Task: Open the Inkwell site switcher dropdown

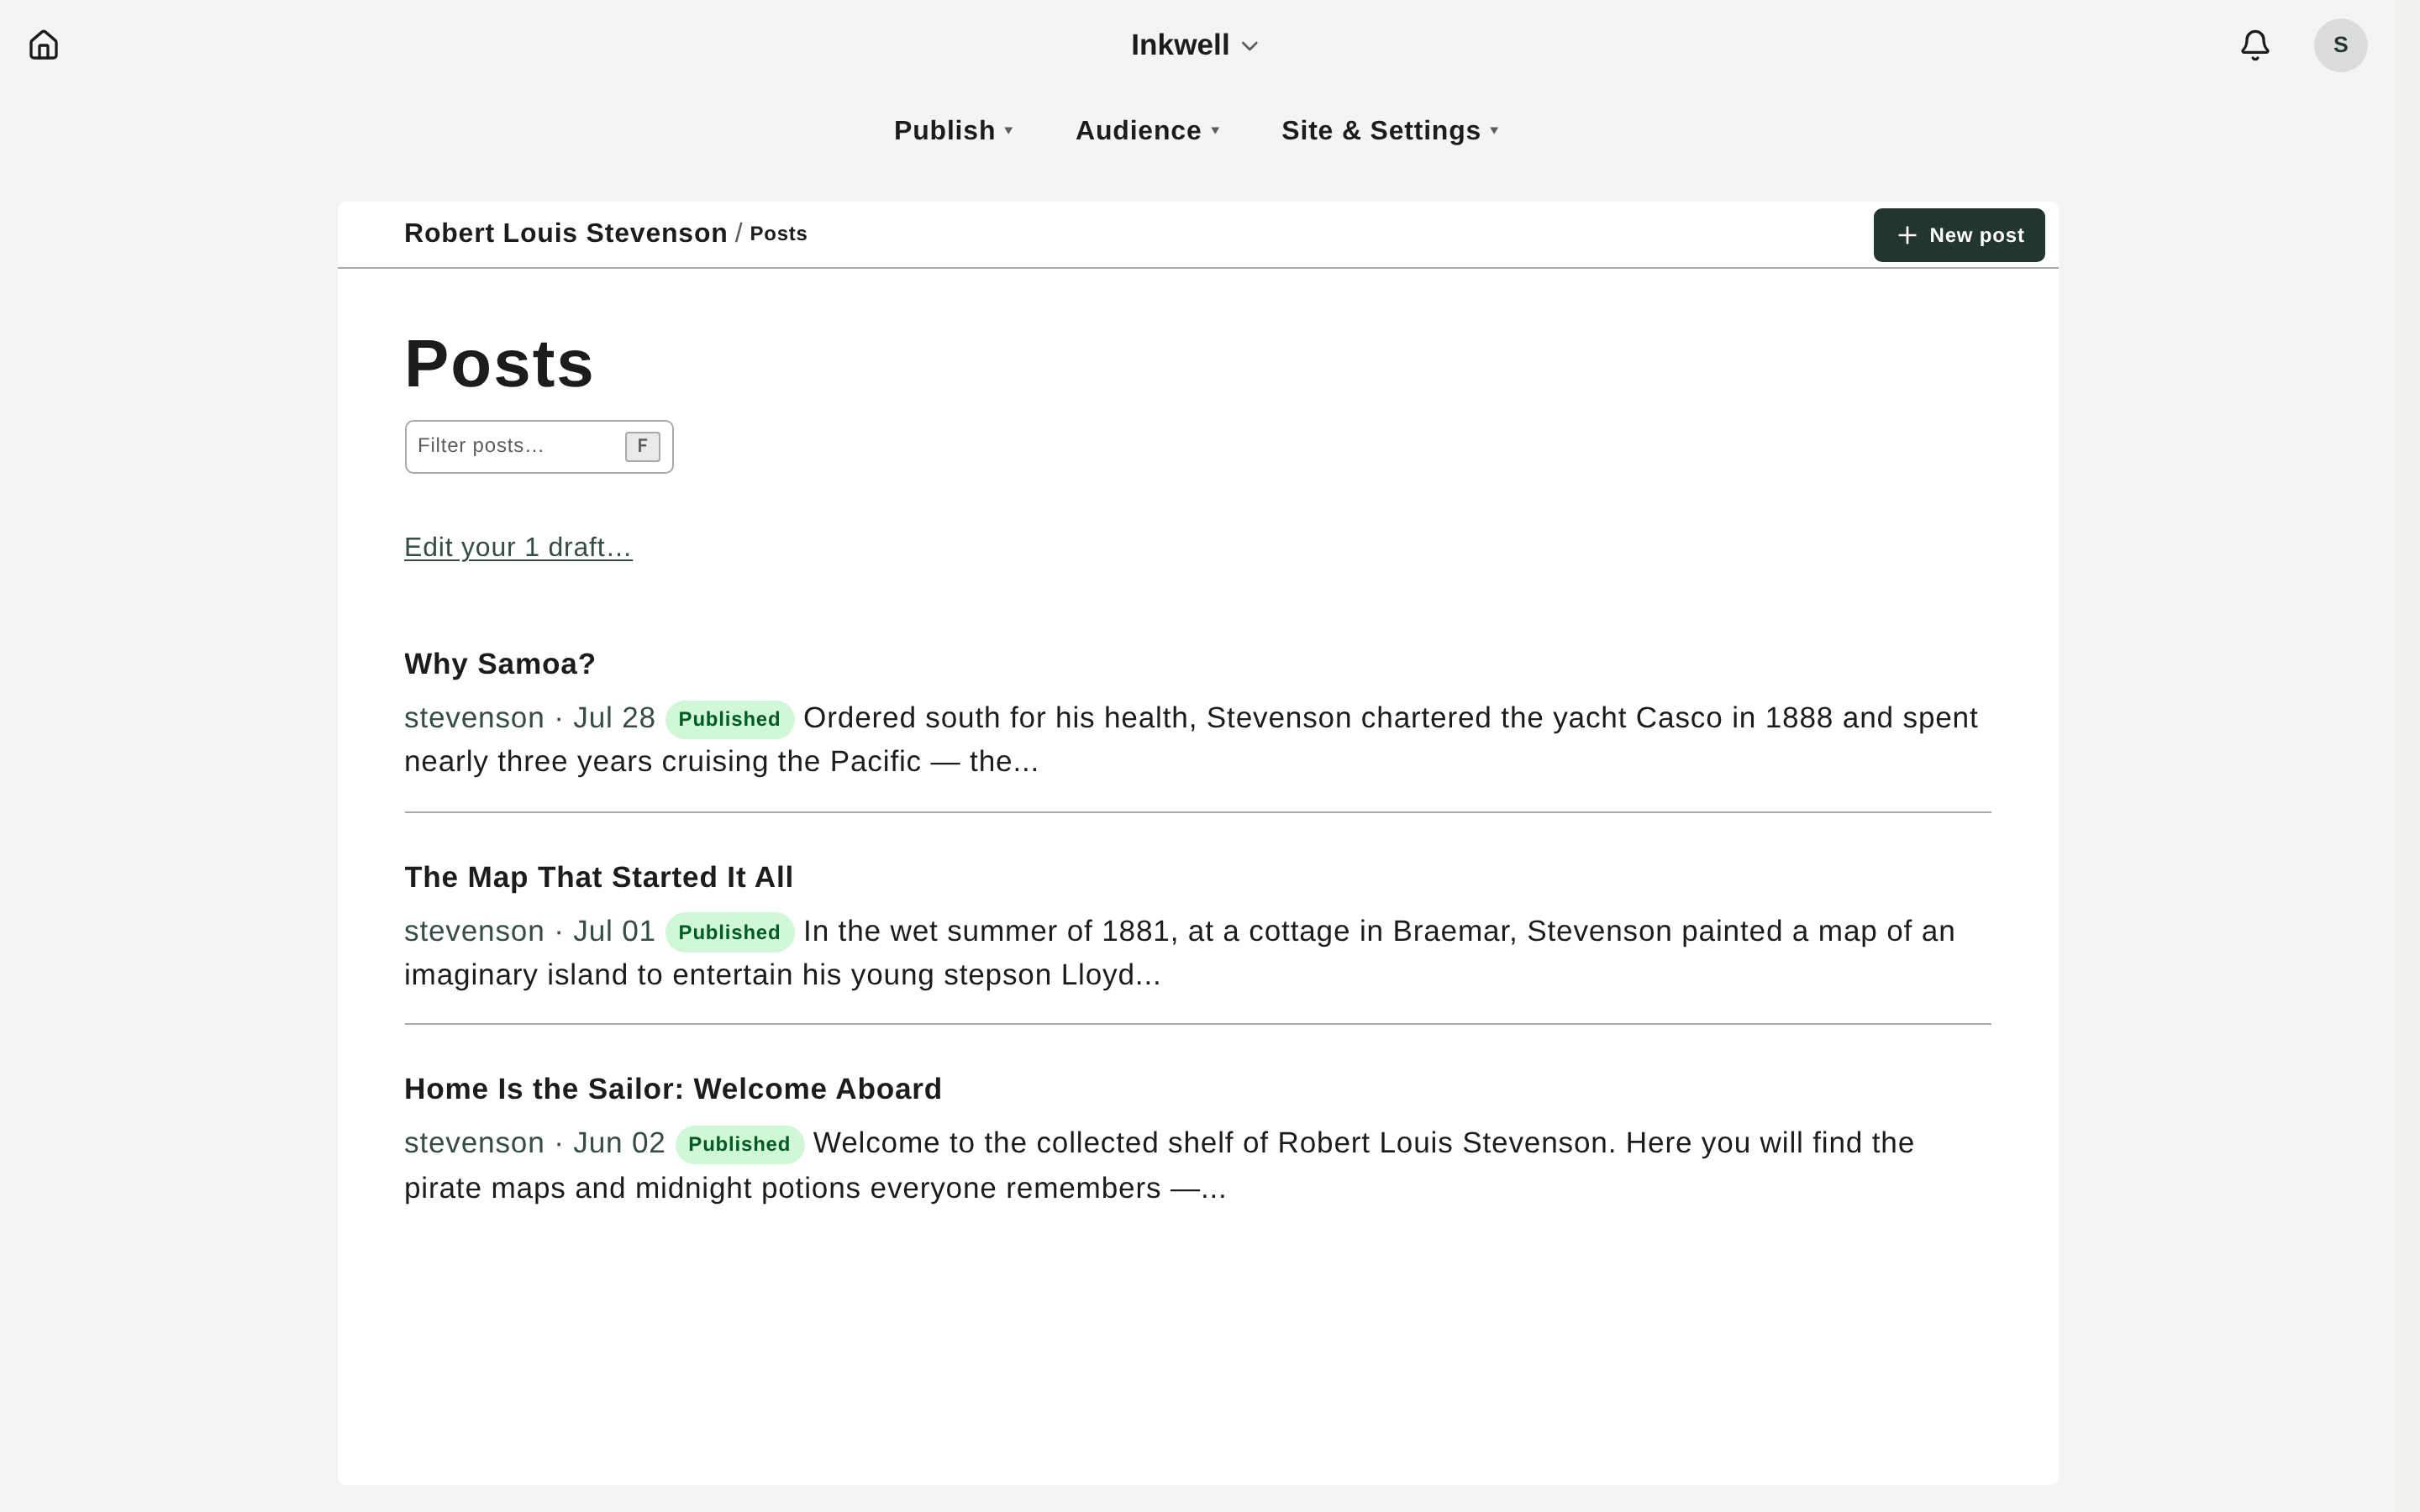Action: coord(1194,45)
